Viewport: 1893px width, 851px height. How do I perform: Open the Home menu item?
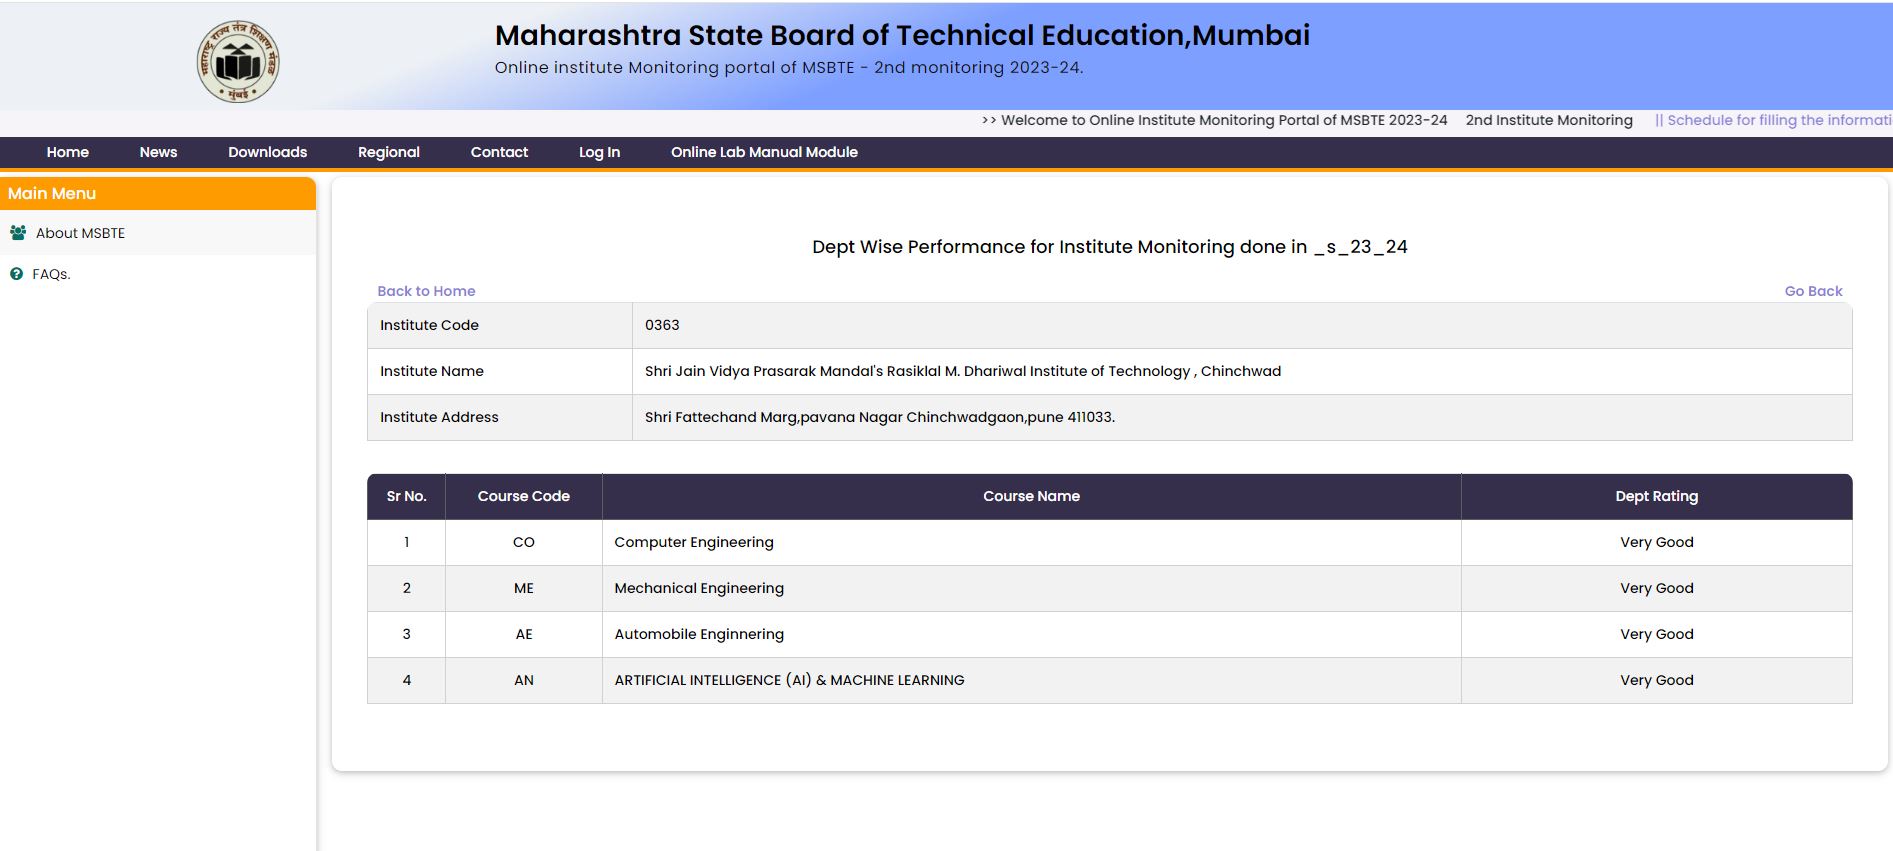[68, 152]
